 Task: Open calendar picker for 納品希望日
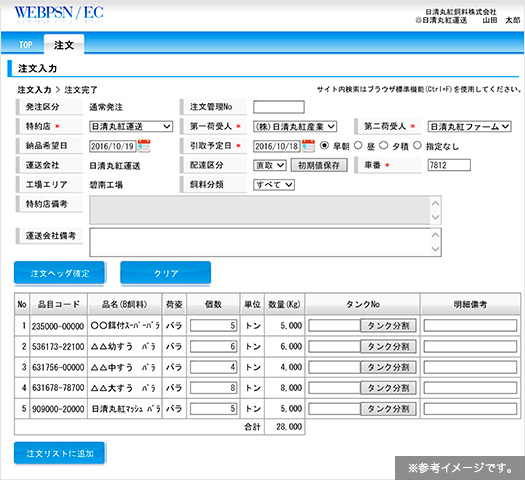(144, 146)
